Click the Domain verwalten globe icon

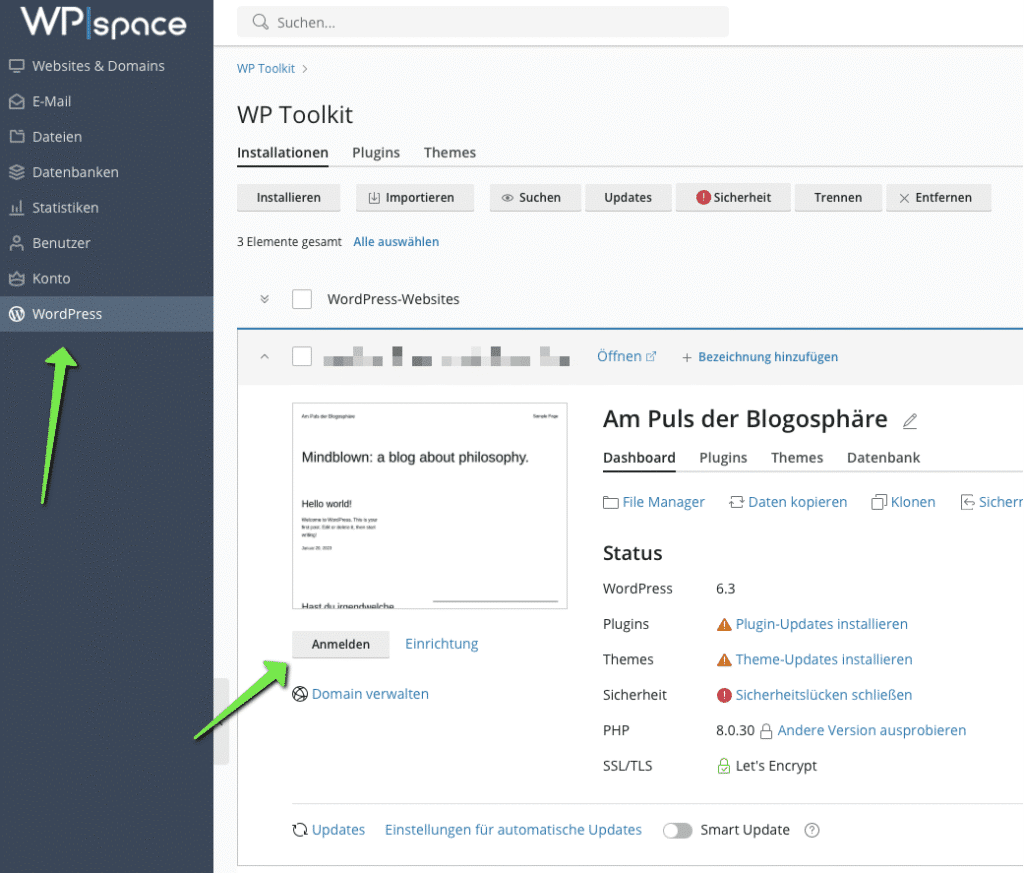point(300,694)
